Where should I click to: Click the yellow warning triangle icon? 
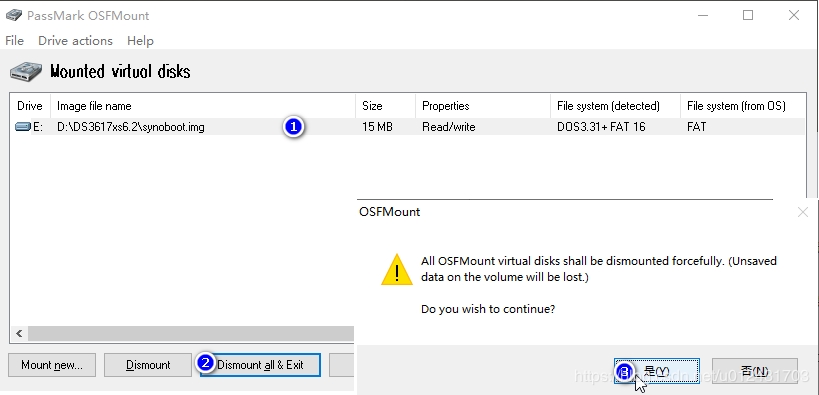coord(397,270)
